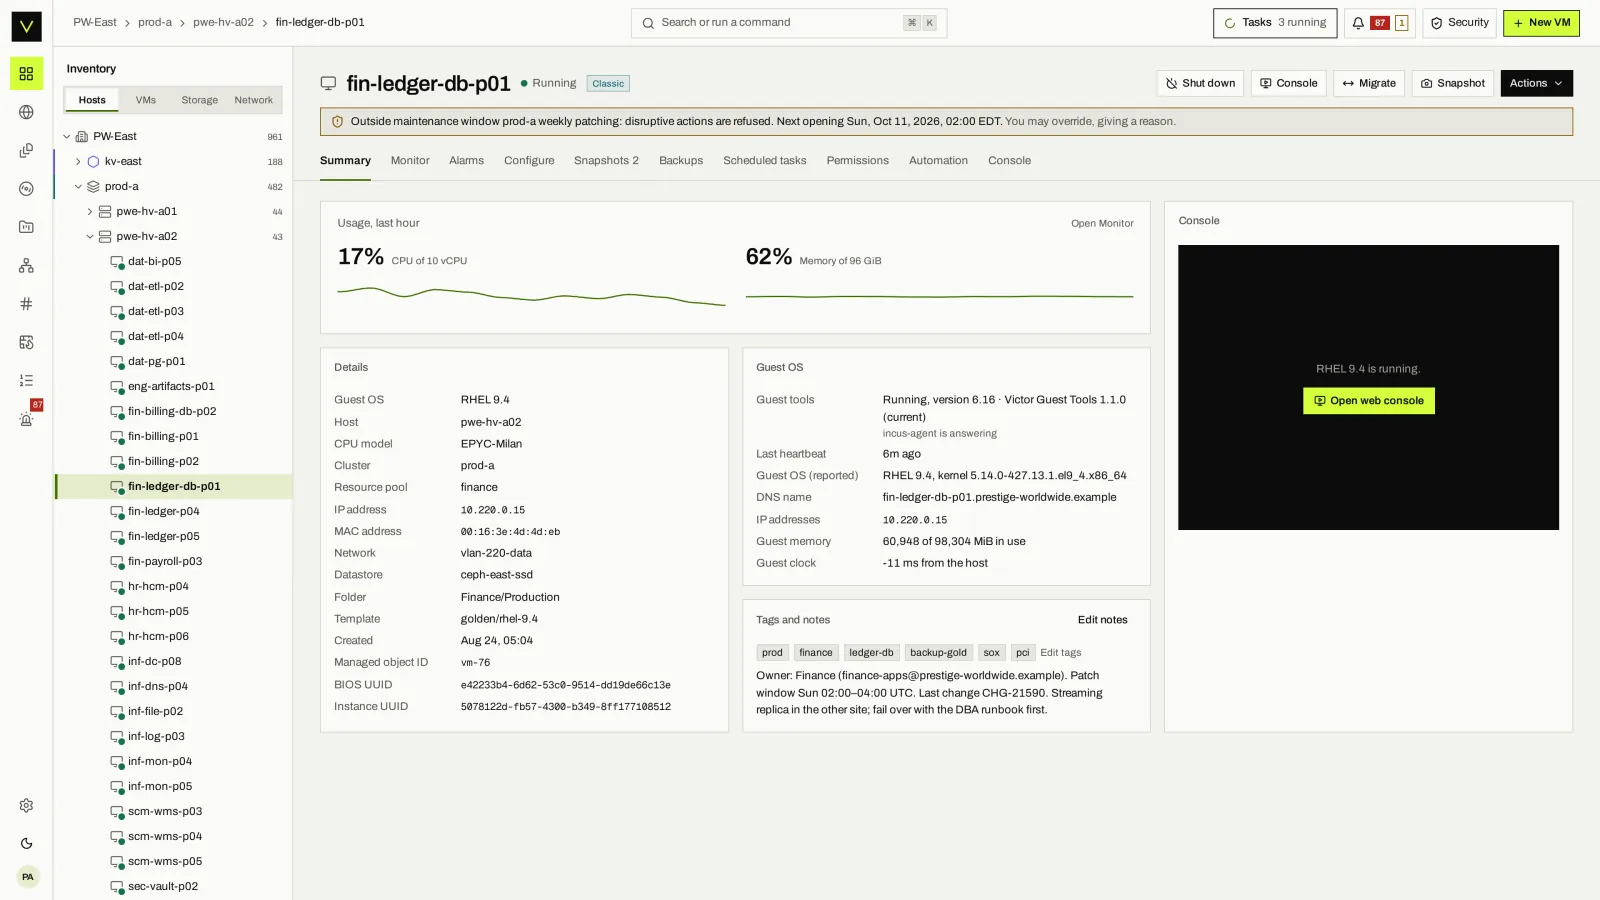The image size is (1600, 900).
Task: Click the monitor icon beside fin-ledger-db-p01 title
Action: tap(328, 84)
